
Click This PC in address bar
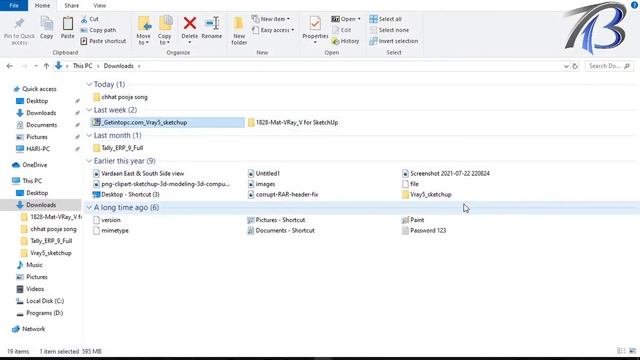coord(82,66)
